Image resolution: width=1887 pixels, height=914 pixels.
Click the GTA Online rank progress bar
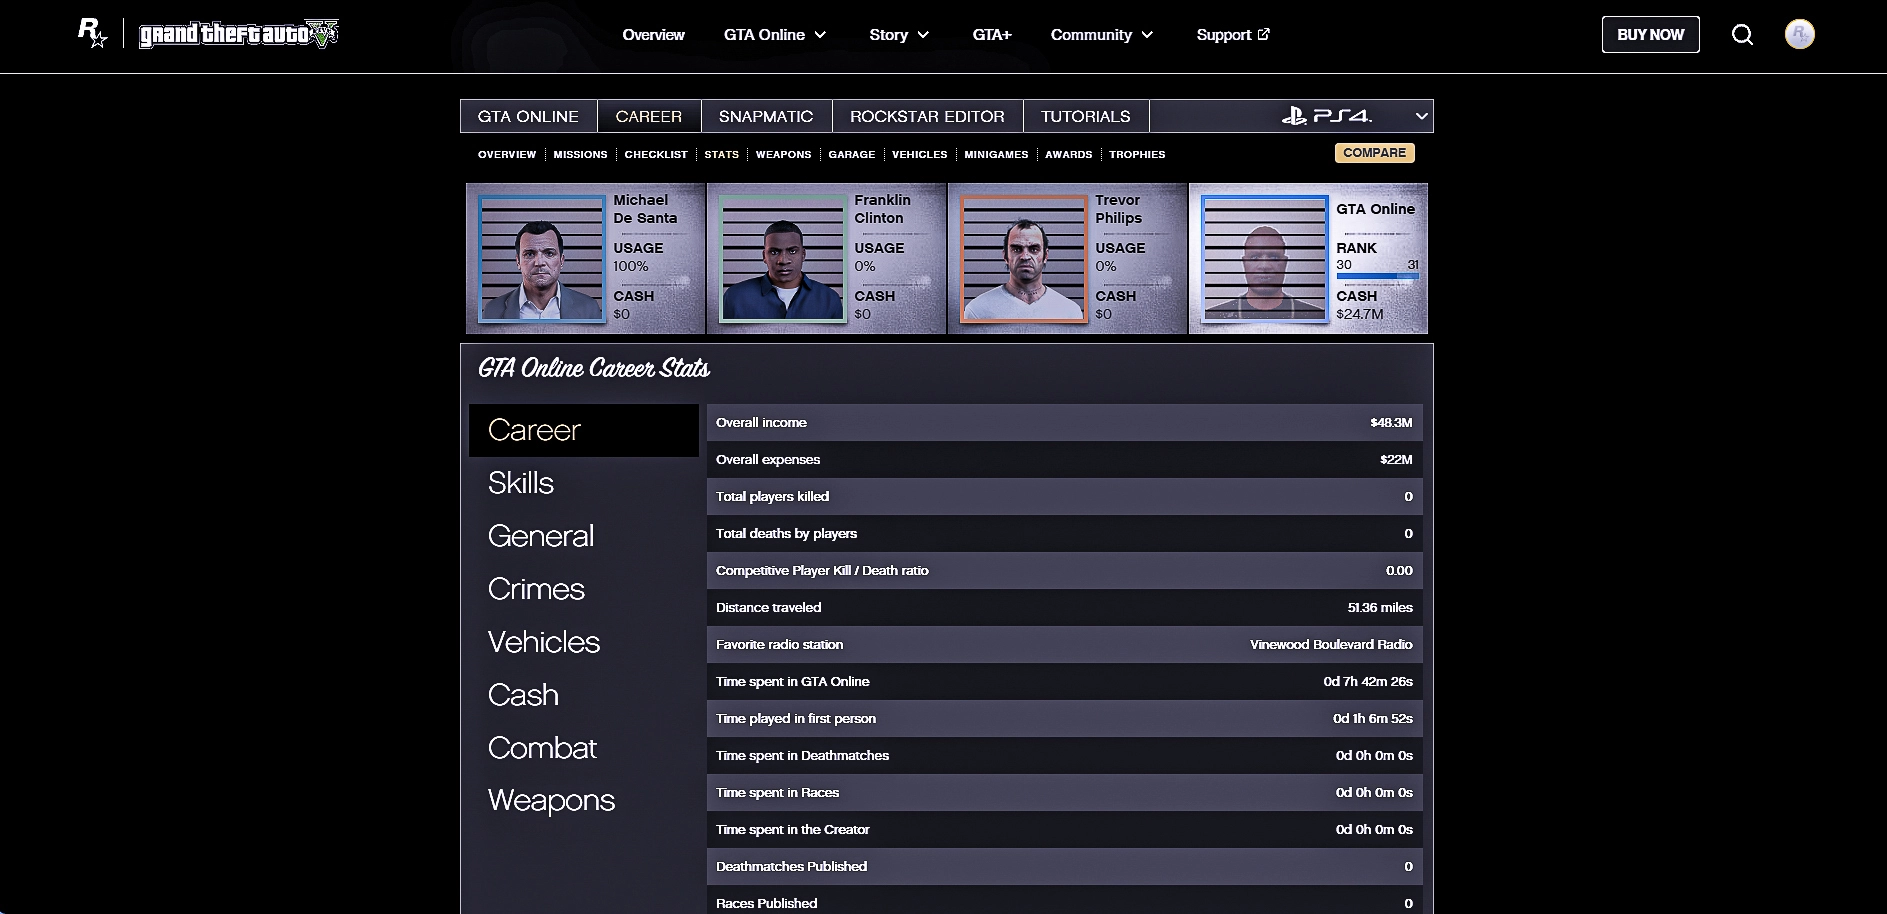tap(1377, 276)
